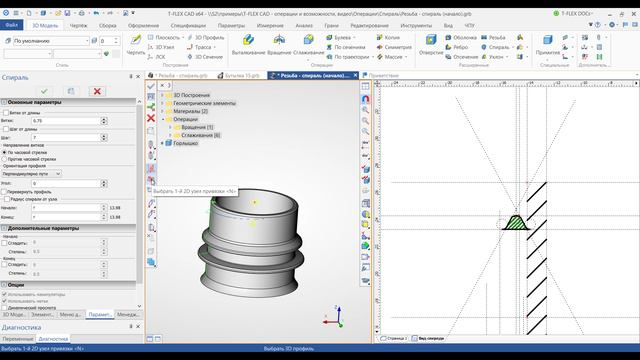Select the Оболочка (Shell) tool
This screenshot has width=640, height=360.
pos(461,38)
